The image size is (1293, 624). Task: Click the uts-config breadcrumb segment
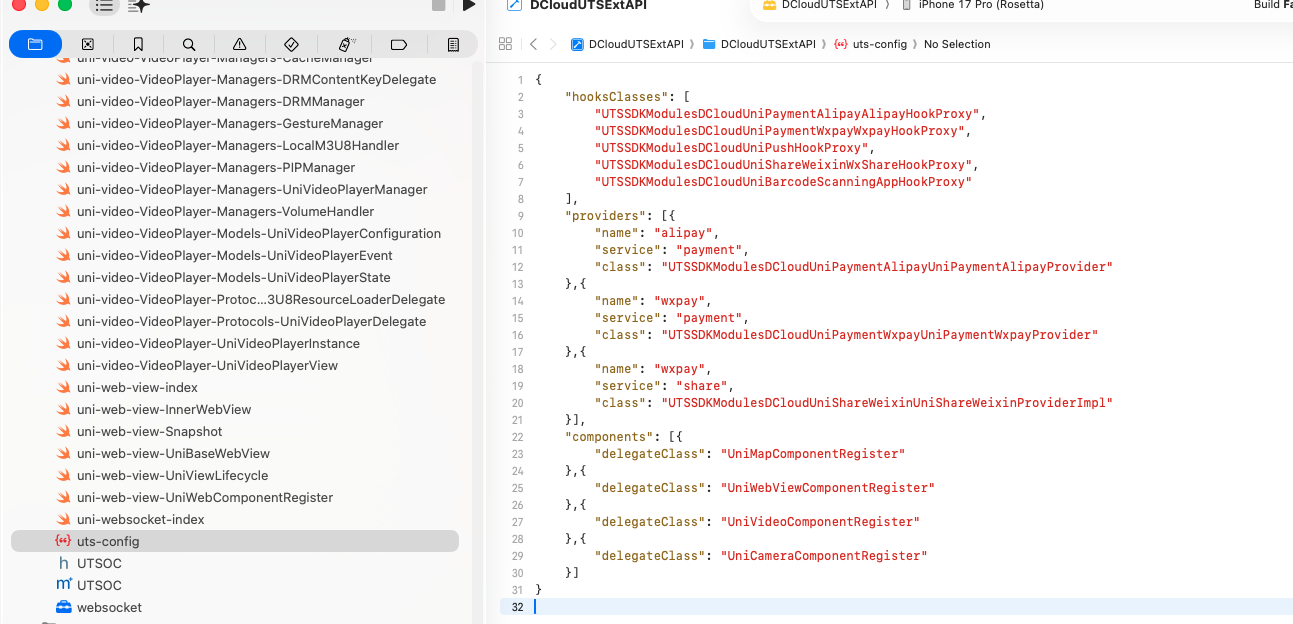click(x=870, y=44)
